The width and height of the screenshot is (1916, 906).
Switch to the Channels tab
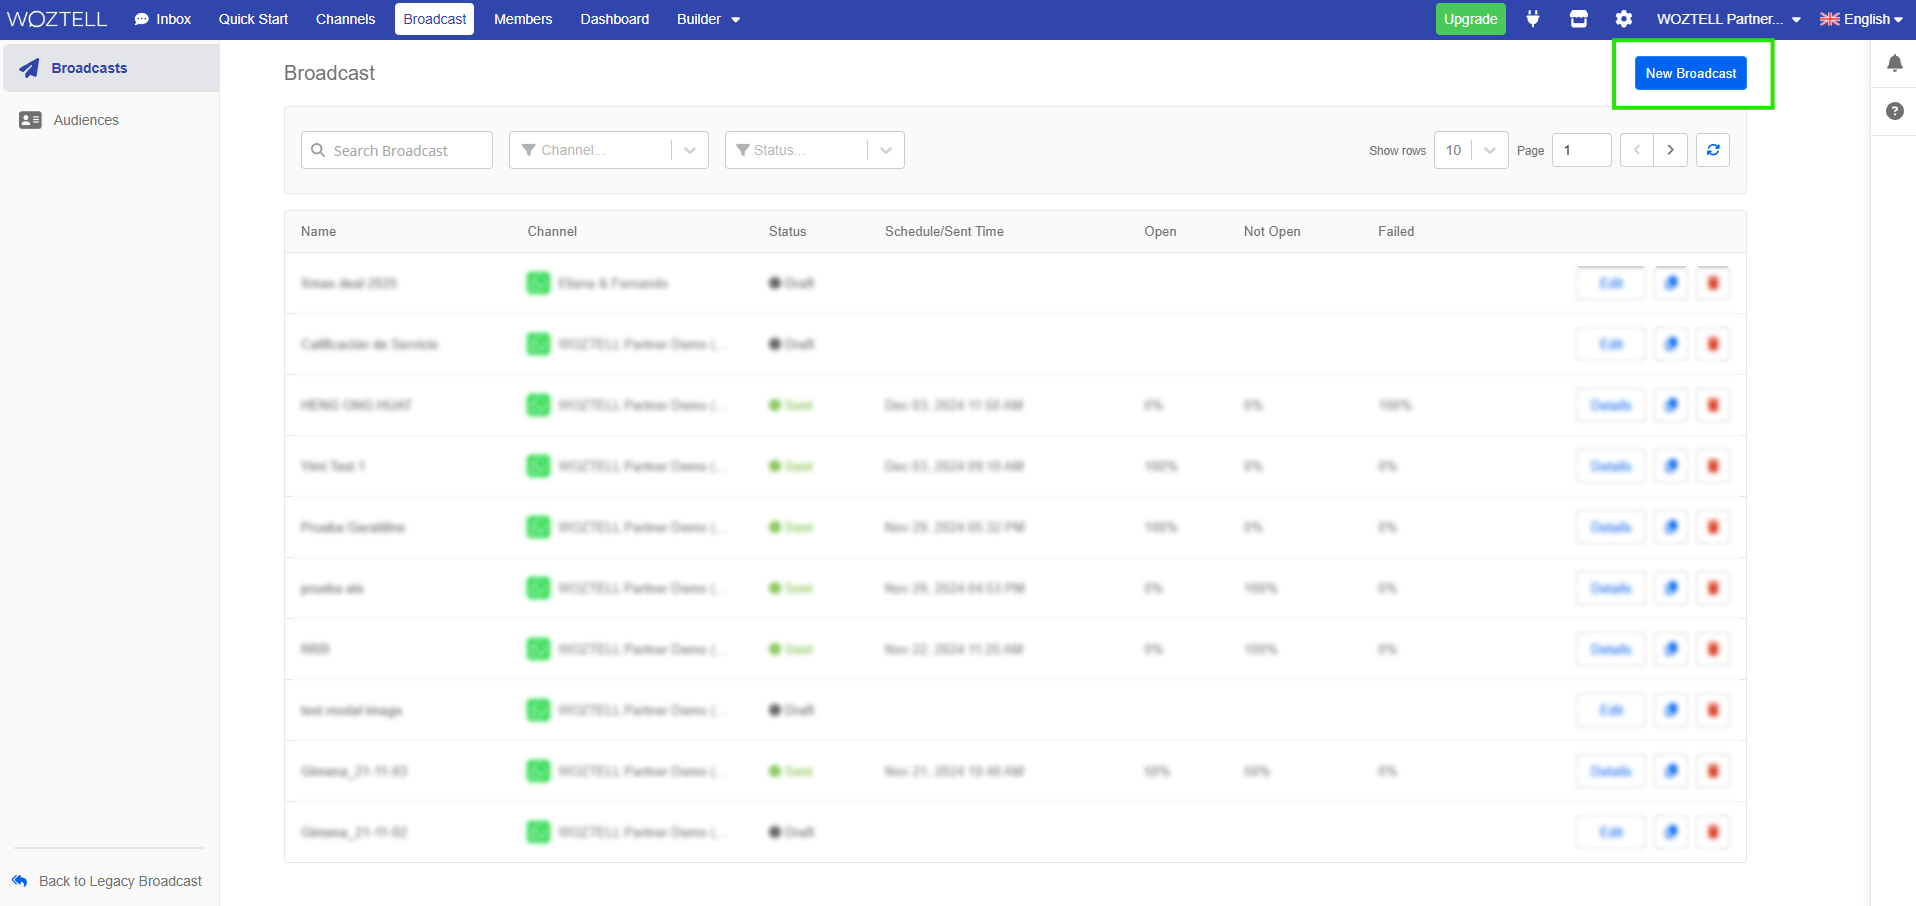coord(345,19)
